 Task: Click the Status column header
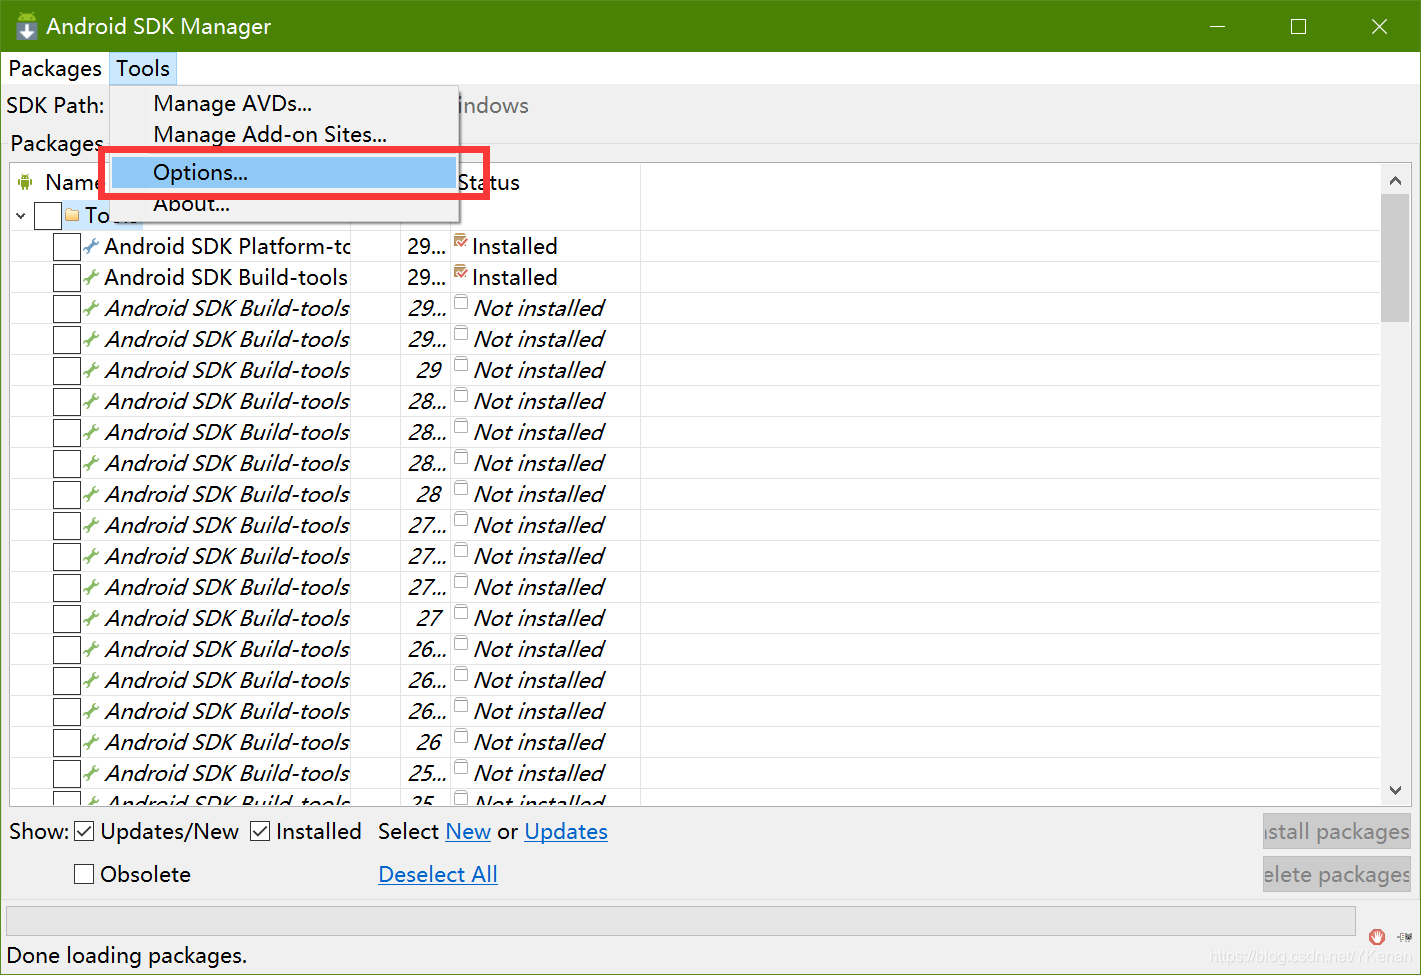[545, 182]
